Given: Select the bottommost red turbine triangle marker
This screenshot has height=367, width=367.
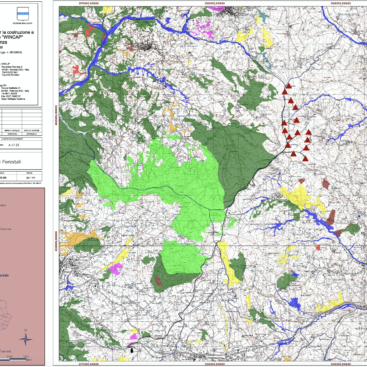Looking at the screenshot, I should pos(305,158).
